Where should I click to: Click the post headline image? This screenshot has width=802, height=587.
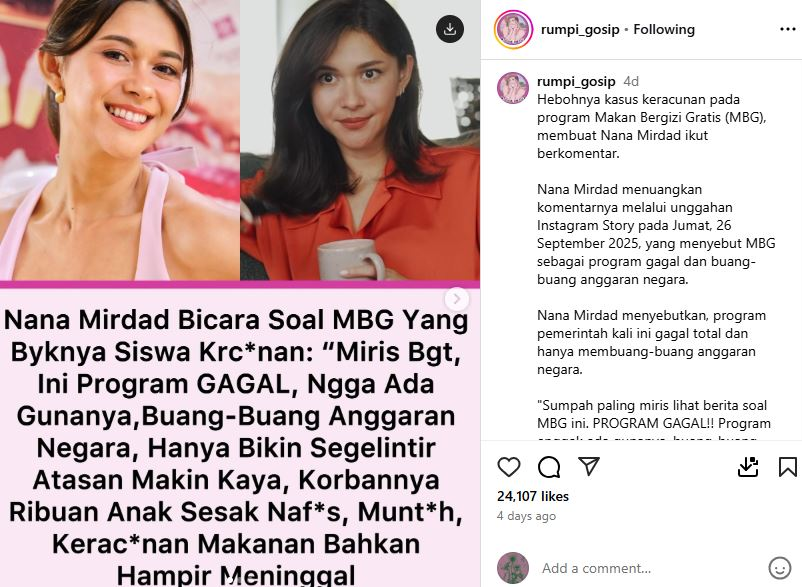click(x=240, y=294)
